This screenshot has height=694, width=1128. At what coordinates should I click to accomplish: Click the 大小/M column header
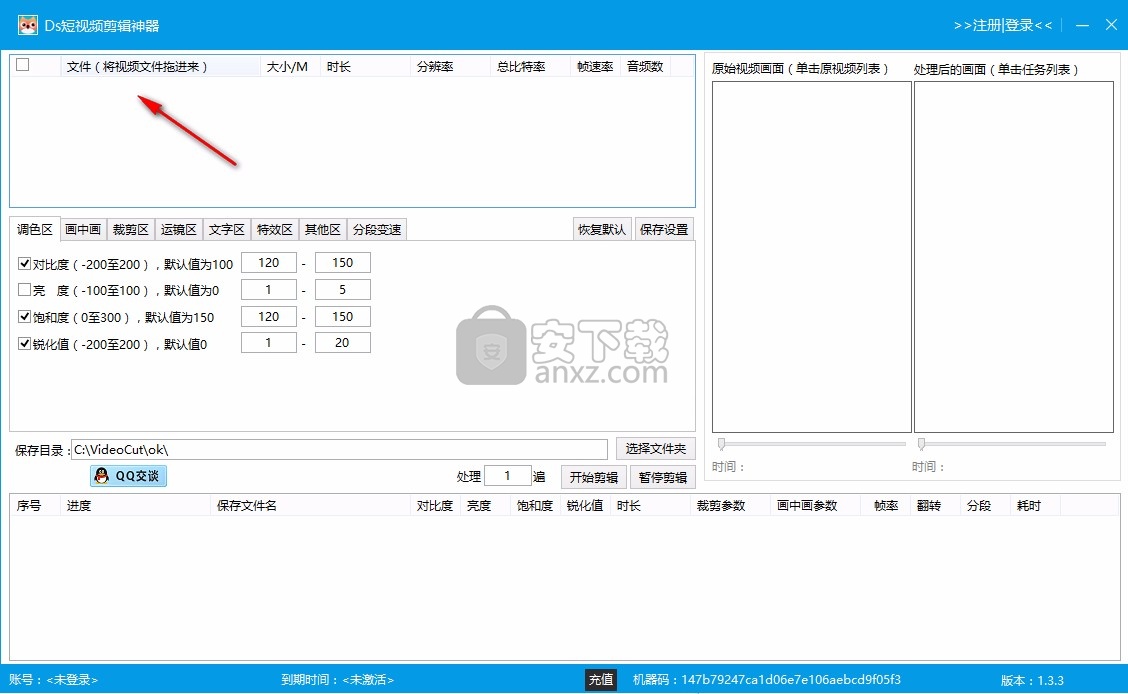pyautogui.click(x=289, y=66)
